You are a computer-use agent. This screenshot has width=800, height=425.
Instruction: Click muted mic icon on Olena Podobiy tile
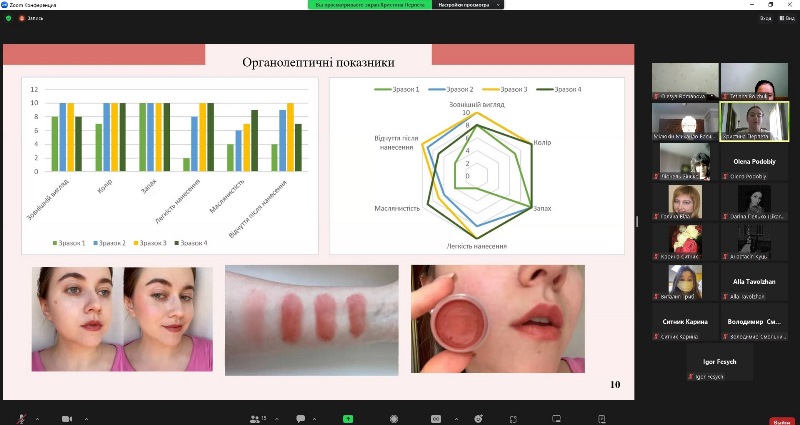[x=726, y=177]
